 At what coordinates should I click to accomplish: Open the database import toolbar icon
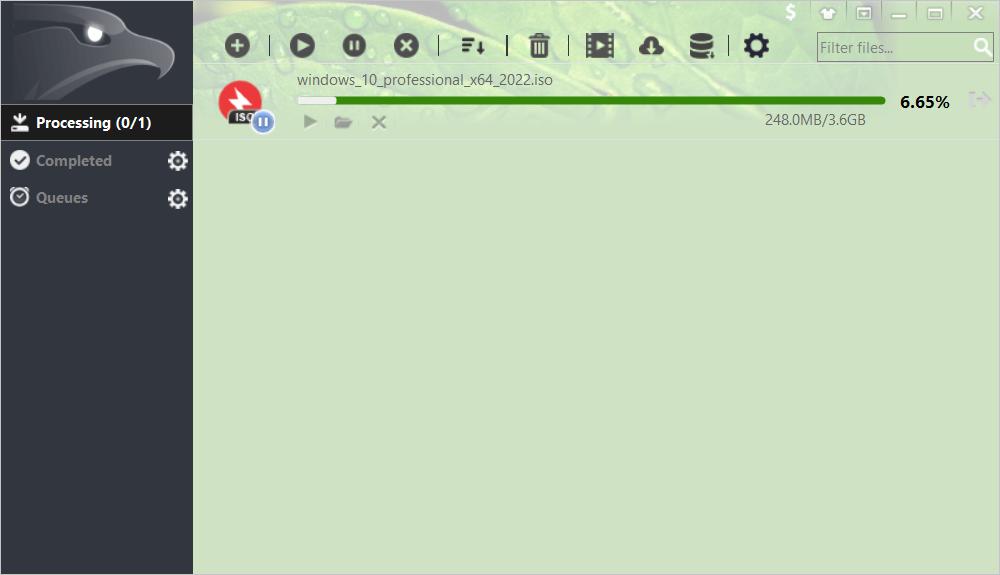coord(702,46)
